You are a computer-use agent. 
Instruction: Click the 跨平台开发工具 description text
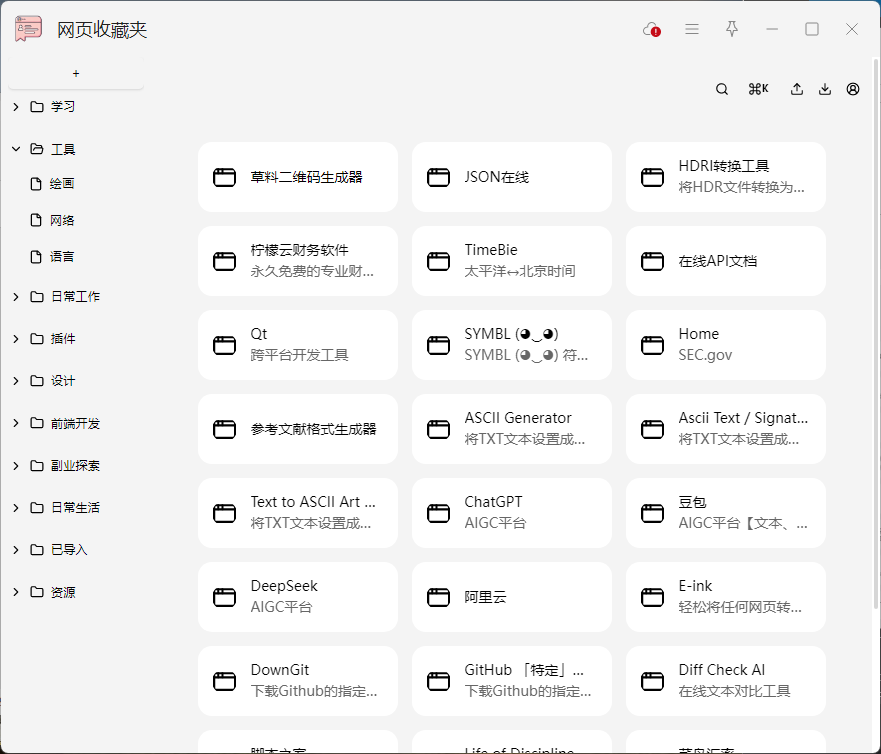click(x=299, y=355)
